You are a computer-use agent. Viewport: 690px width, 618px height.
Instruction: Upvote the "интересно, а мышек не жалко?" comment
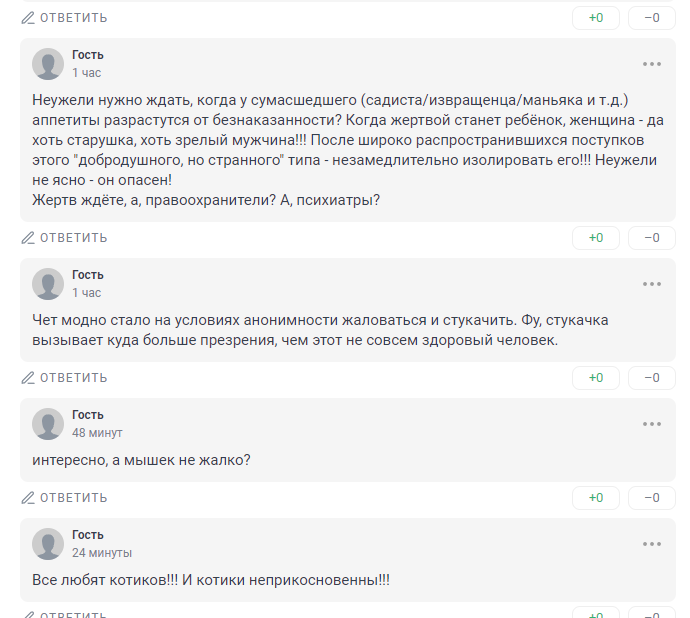pos(596,498)
